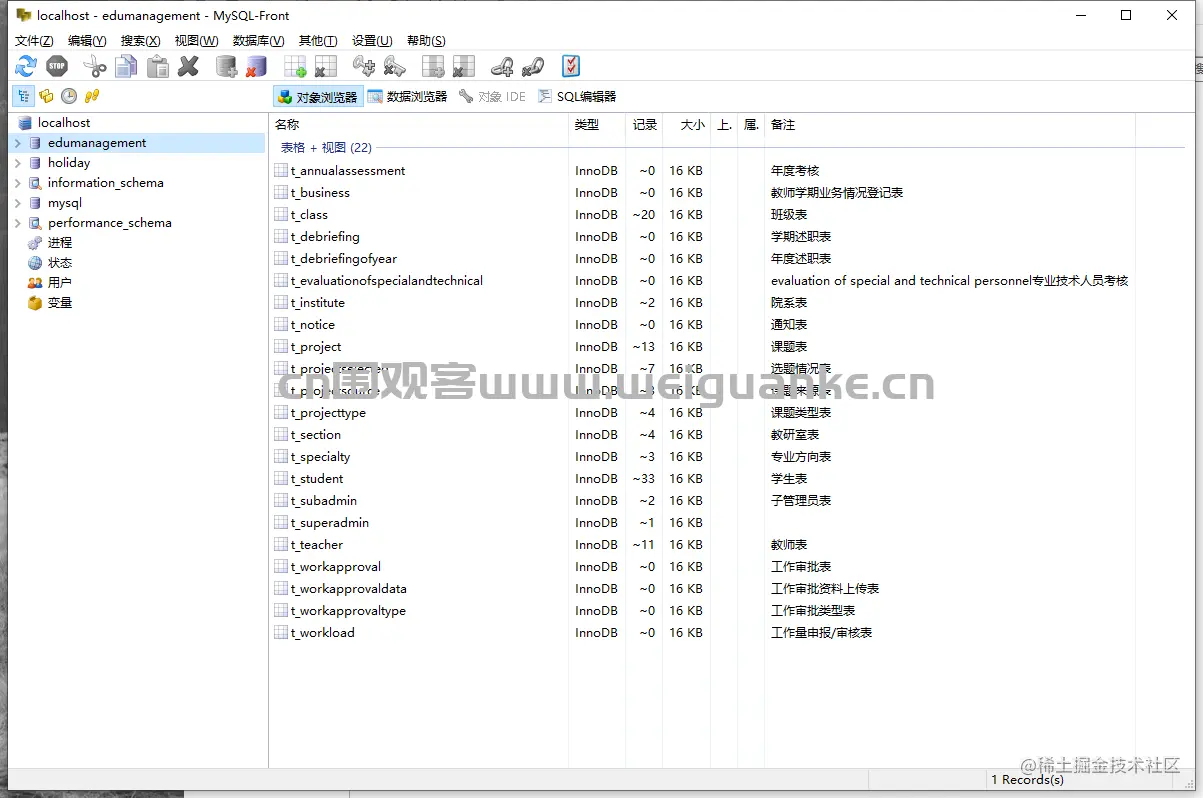Click the new key icon with plus

point(364,67)
